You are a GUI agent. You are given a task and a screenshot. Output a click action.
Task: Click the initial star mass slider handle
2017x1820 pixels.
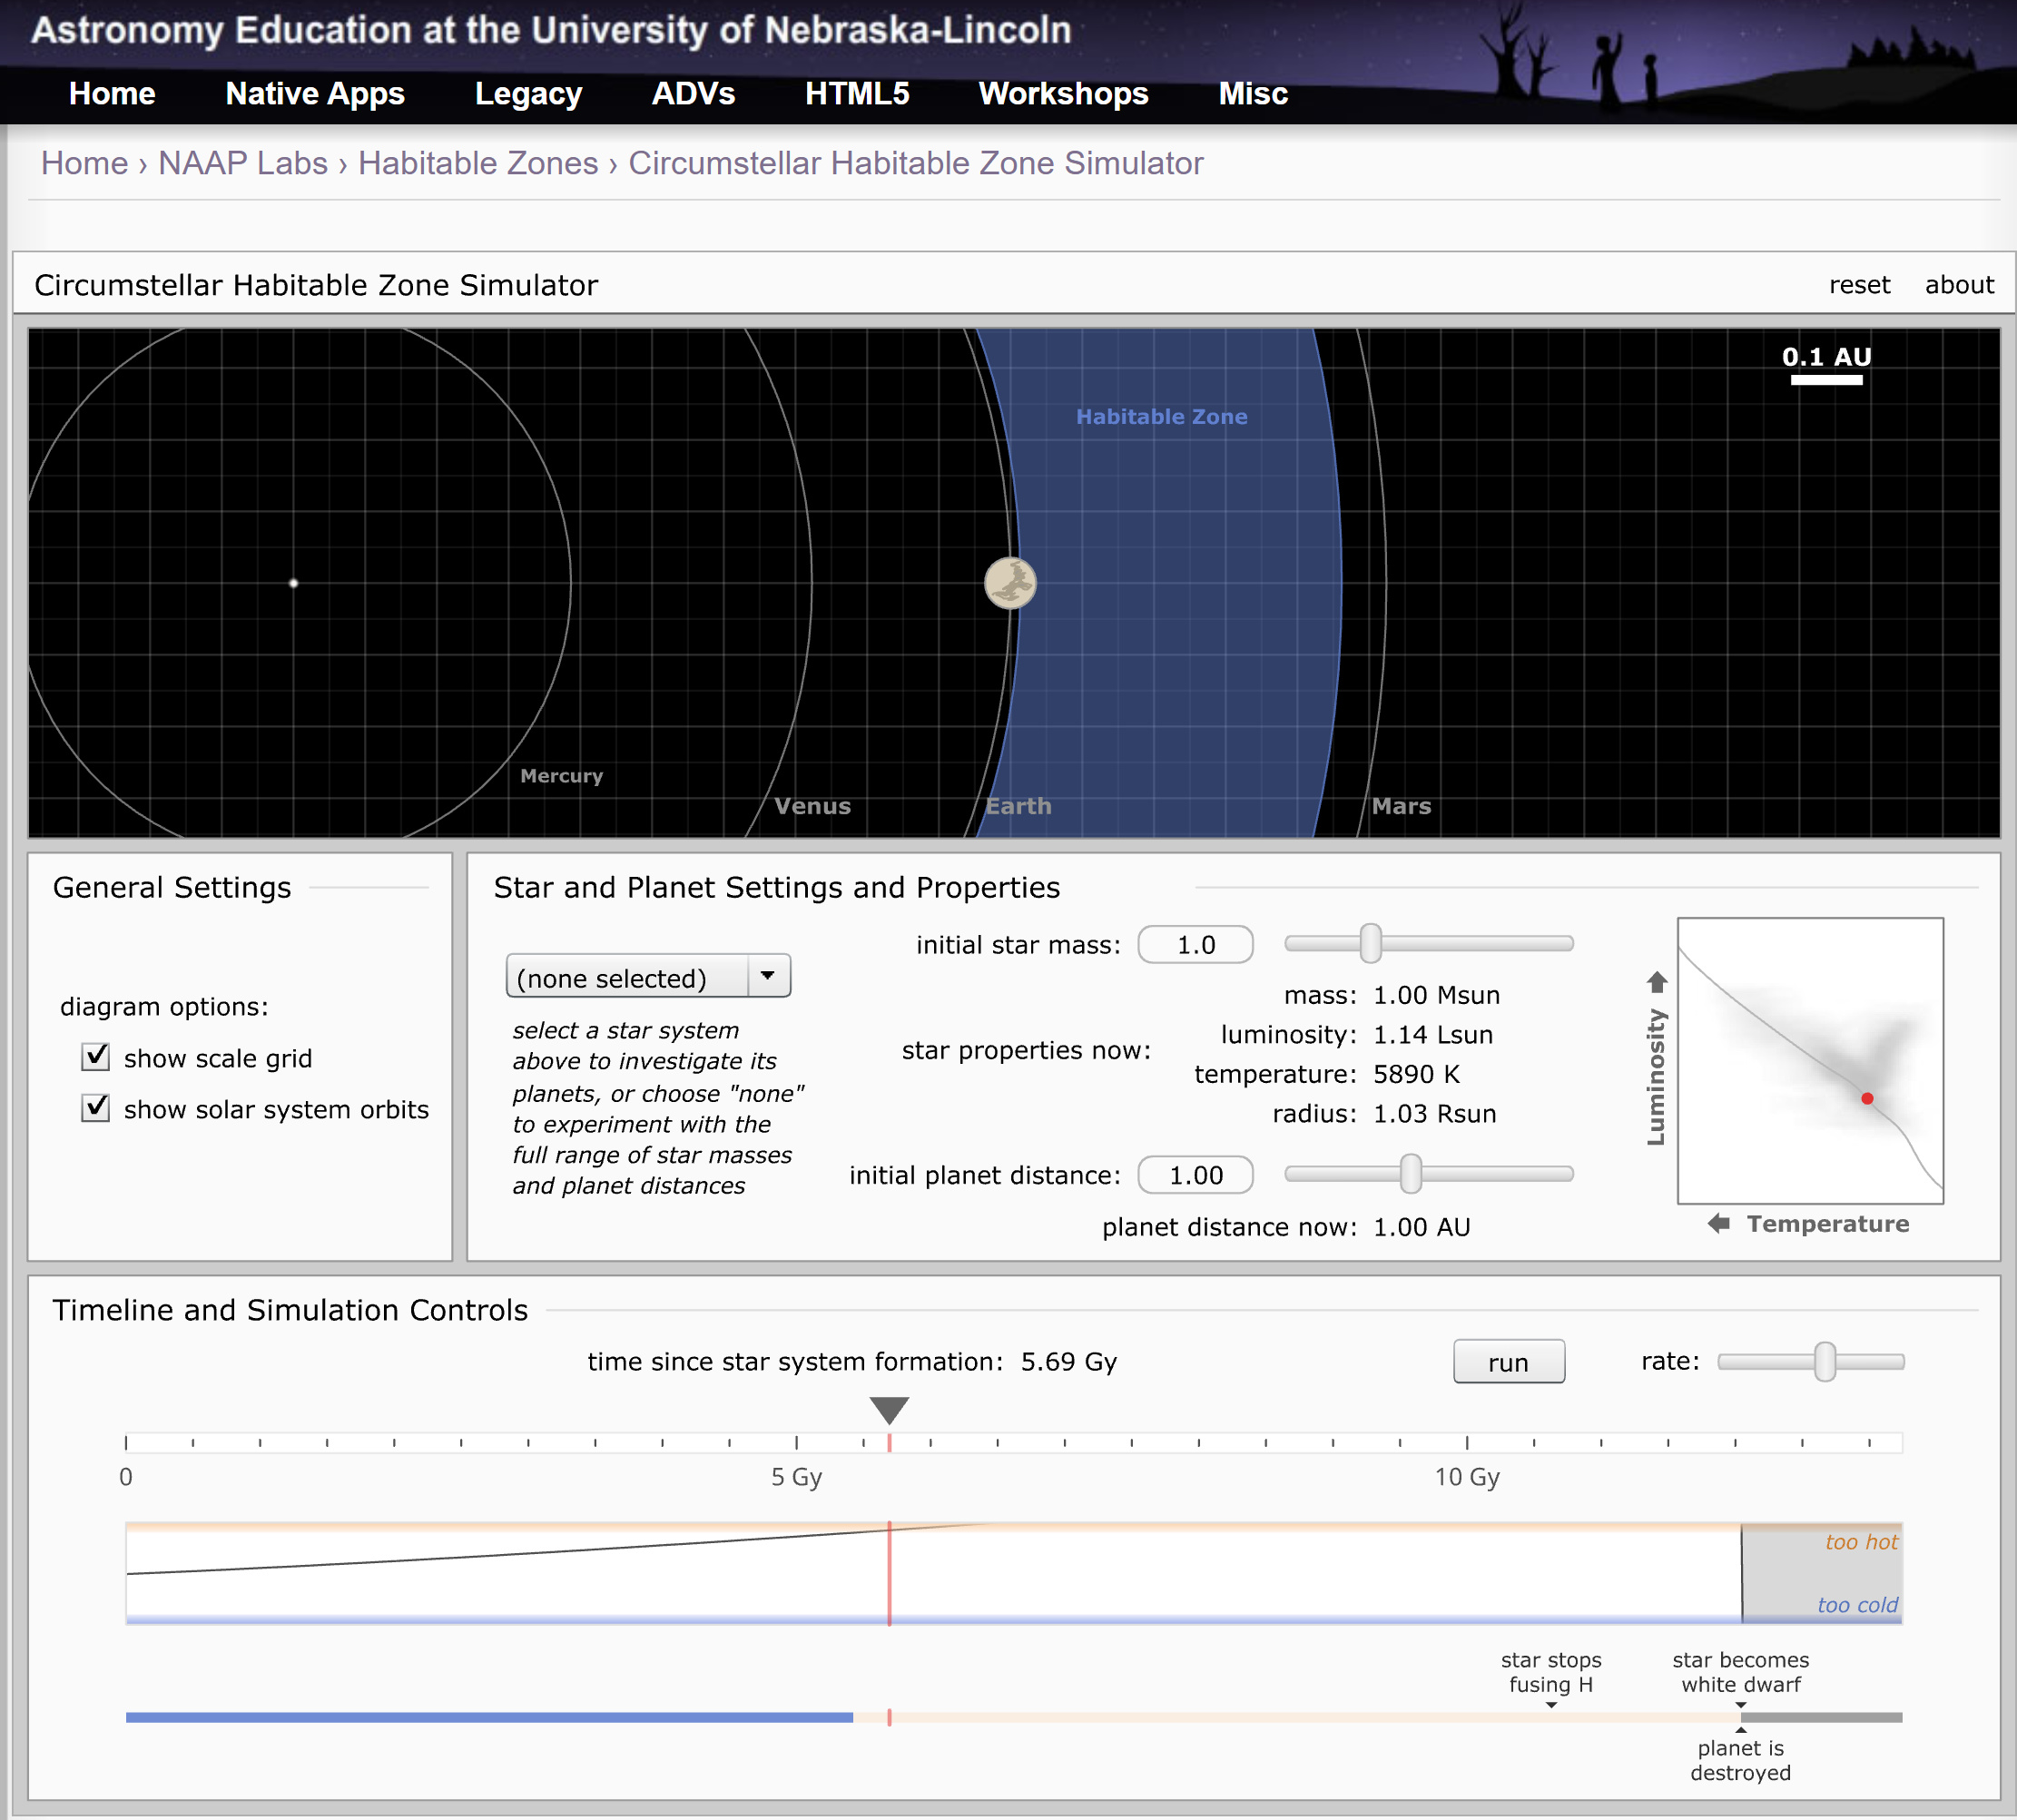tap(1370, 943)
